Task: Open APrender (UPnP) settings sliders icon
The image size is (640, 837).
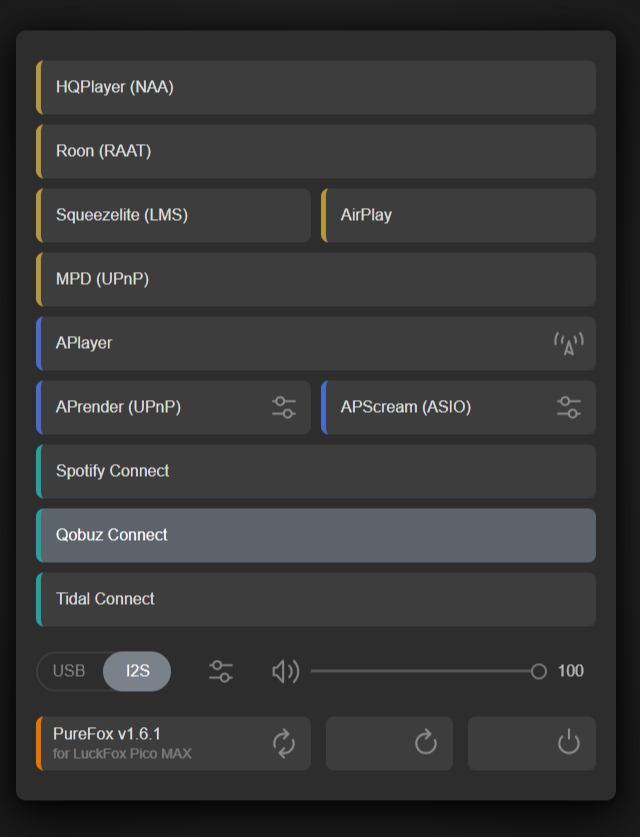Action: (x=284, y=407)
